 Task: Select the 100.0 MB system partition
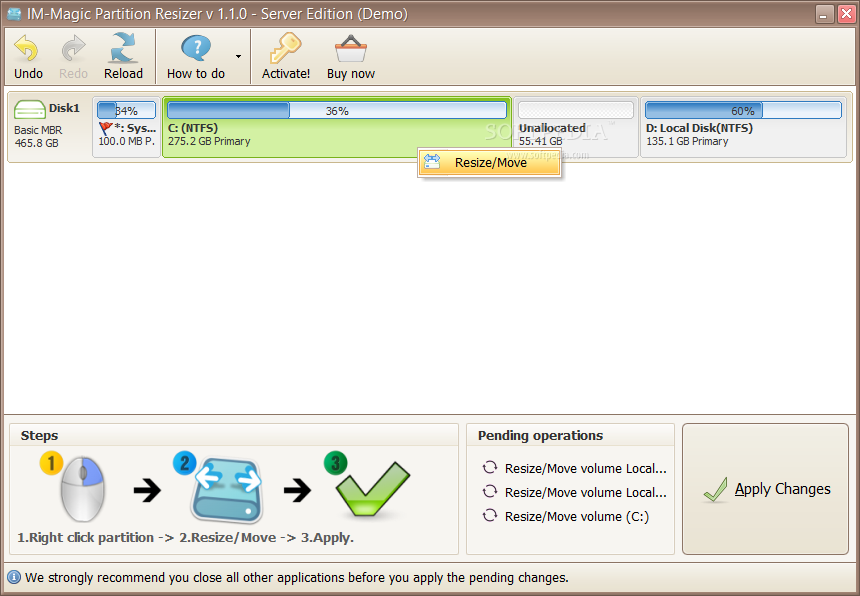[126, 135]
